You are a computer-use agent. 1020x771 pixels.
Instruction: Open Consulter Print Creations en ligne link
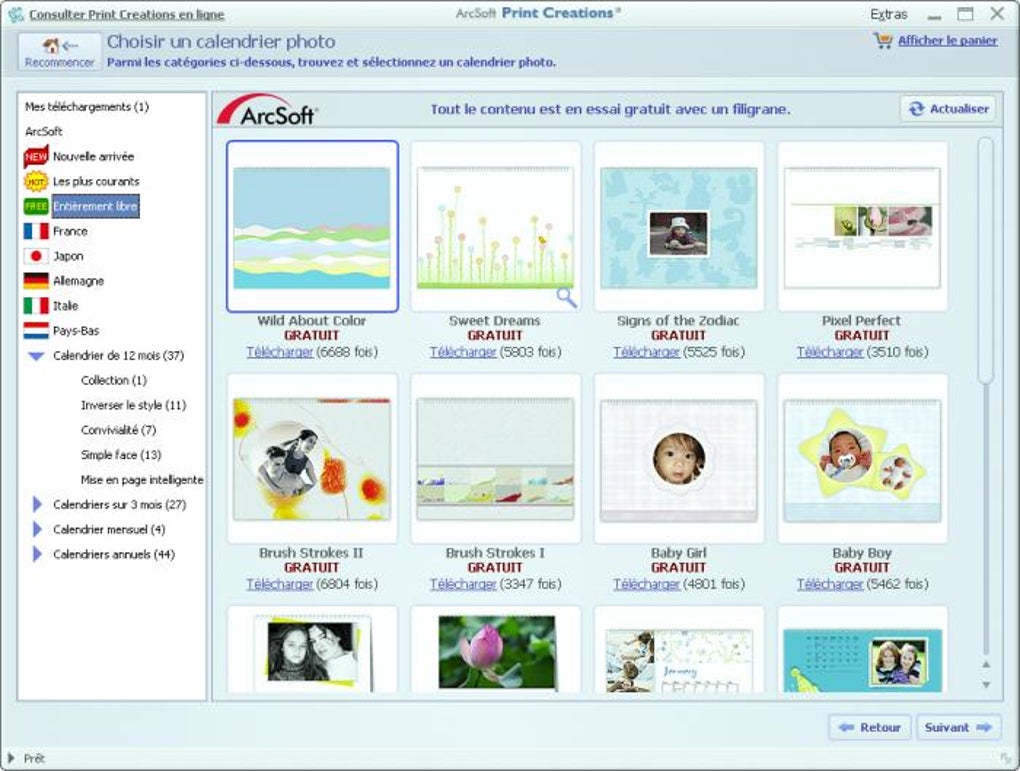tap(126, 14)
